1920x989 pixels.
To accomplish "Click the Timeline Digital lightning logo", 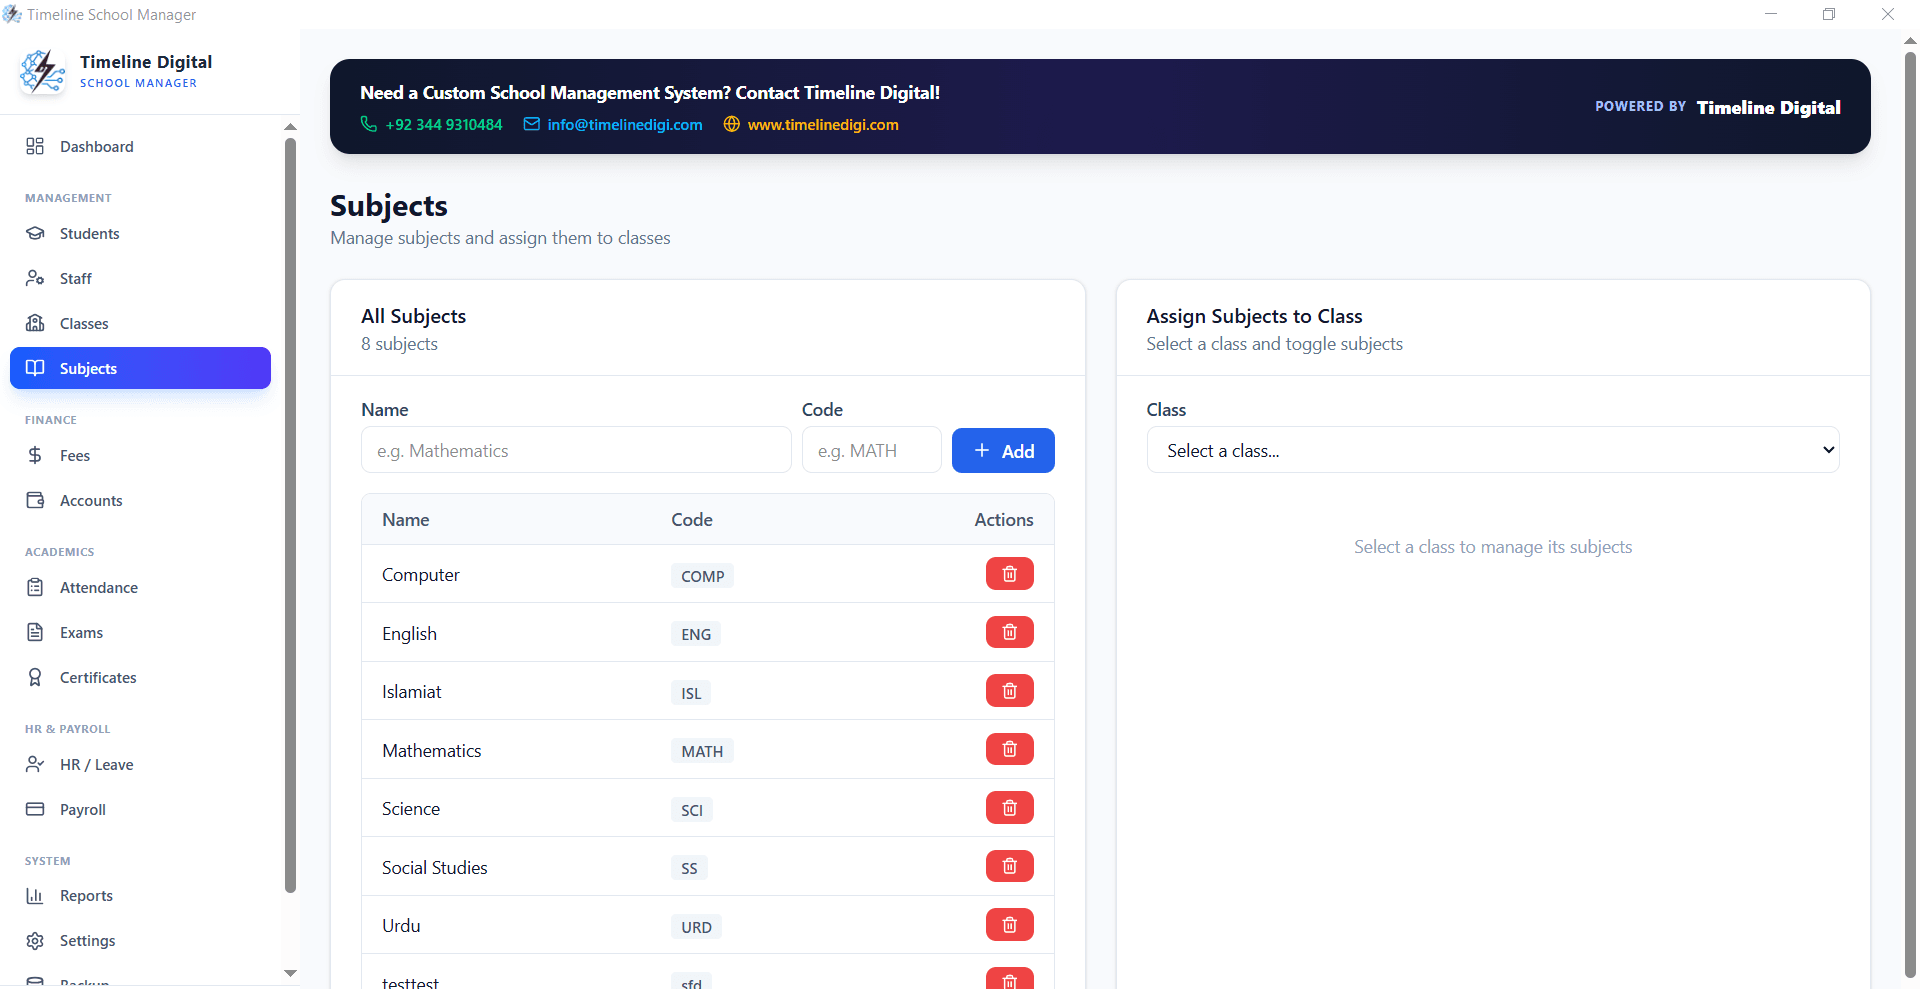I will 42,71.
